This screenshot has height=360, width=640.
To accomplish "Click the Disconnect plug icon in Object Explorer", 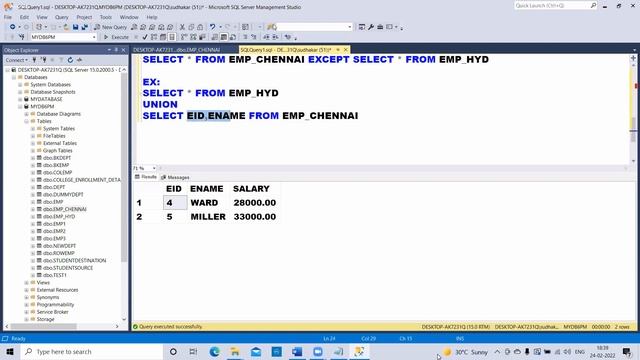I will click(43, 60).
